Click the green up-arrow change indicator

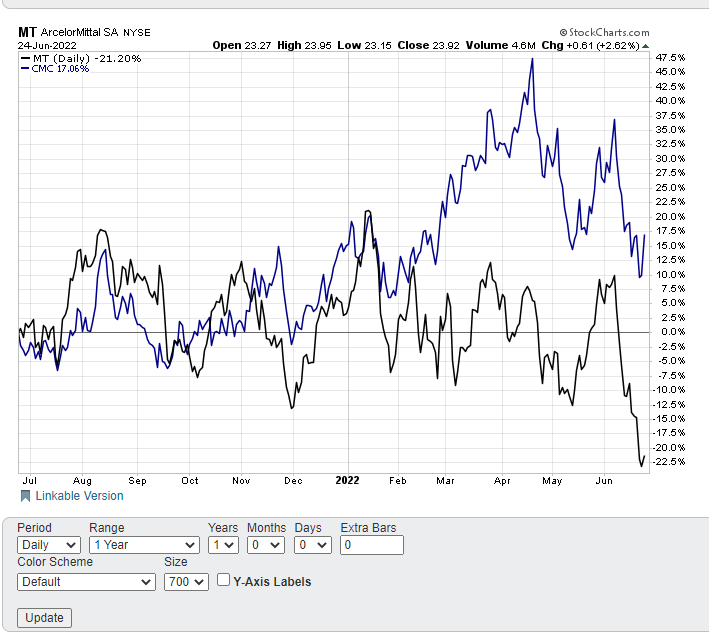[x=646, y=46]
